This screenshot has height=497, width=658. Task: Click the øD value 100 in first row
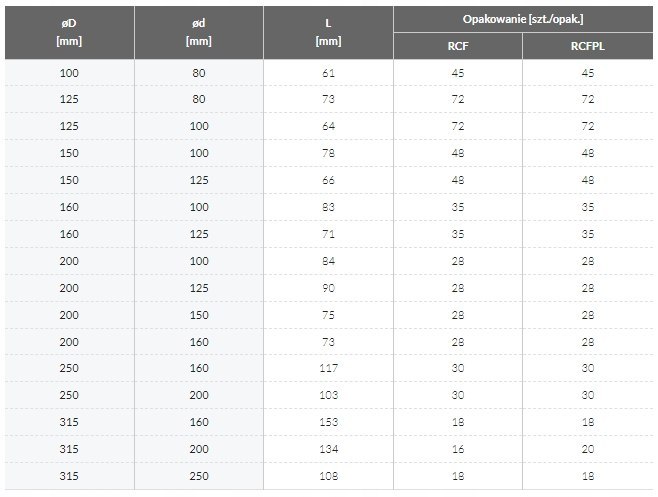click(x=69, y=72)
